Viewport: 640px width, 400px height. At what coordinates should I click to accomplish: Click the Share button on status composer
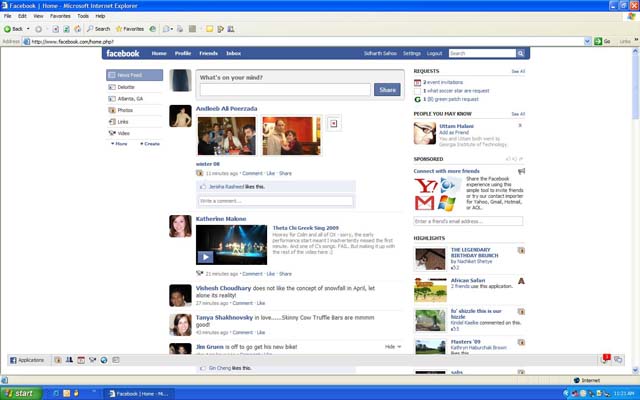coord(387,90)
